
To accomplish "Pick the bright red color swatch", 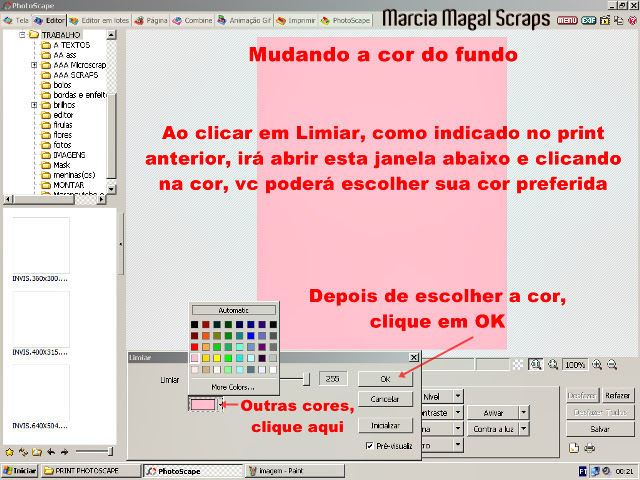I will pos(195,347).
